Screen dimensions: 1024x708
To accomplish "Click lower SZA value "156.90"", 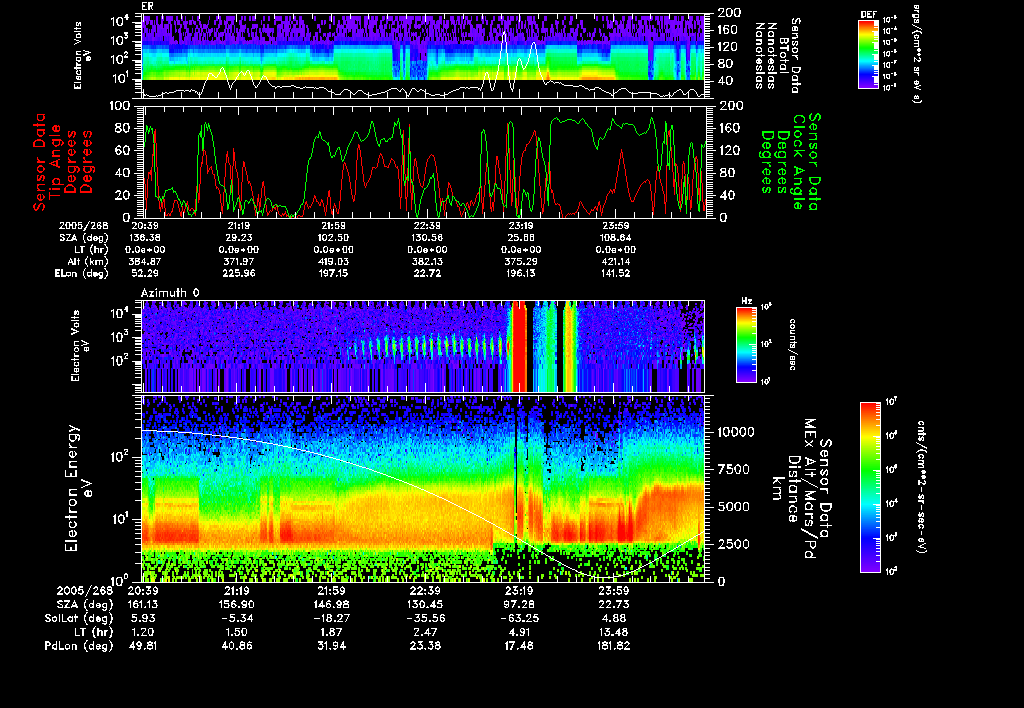I will click(x=237, y=605).
